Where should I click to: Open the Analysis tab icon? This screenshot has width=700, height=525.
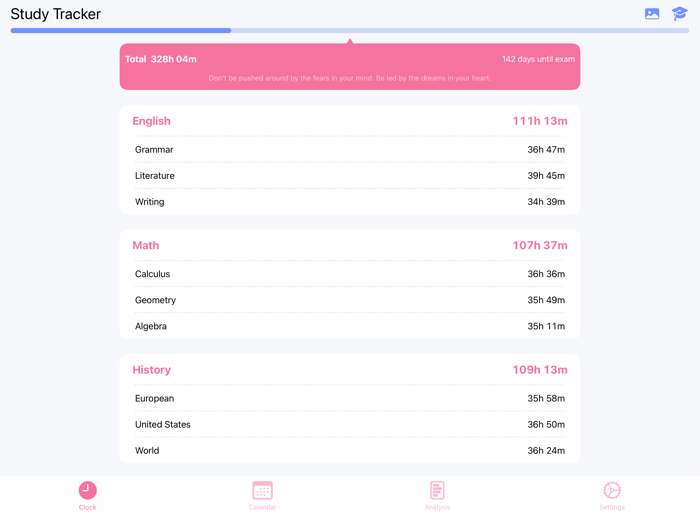(x=437, y=490)
